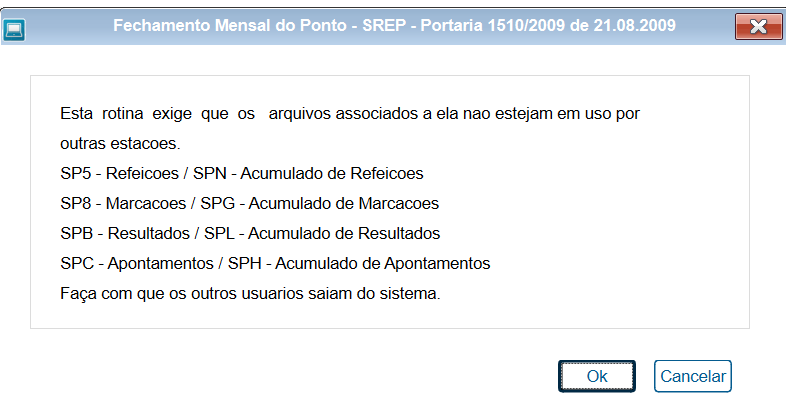Screen dimensions: 786x420
Task: Click the 'SPB - Resultados' text
Action: (125, 234)
